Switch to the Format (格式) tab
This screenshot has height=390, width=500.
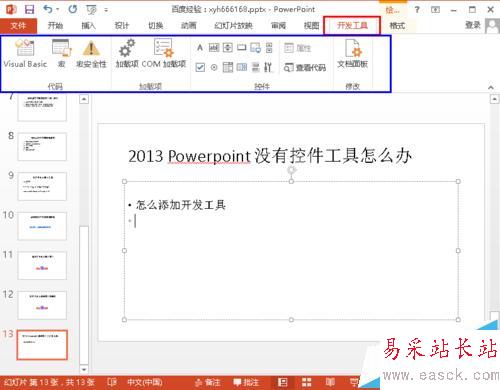click(397, 26)
